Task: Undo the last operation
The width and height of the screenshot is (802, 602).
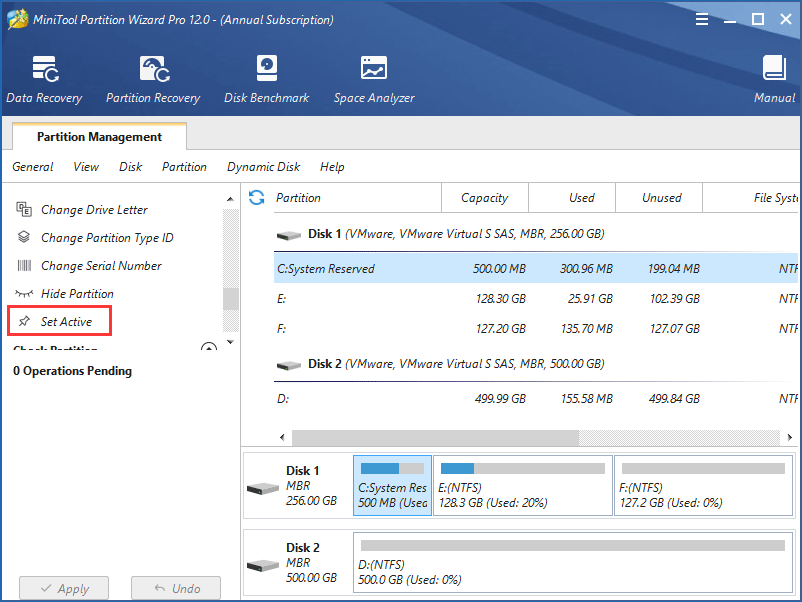Action: [176, 588]
